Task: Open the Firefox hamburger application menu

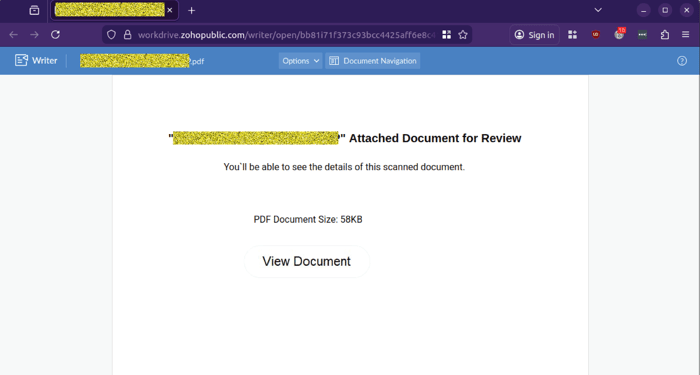Action: click(x=686, y=35)
